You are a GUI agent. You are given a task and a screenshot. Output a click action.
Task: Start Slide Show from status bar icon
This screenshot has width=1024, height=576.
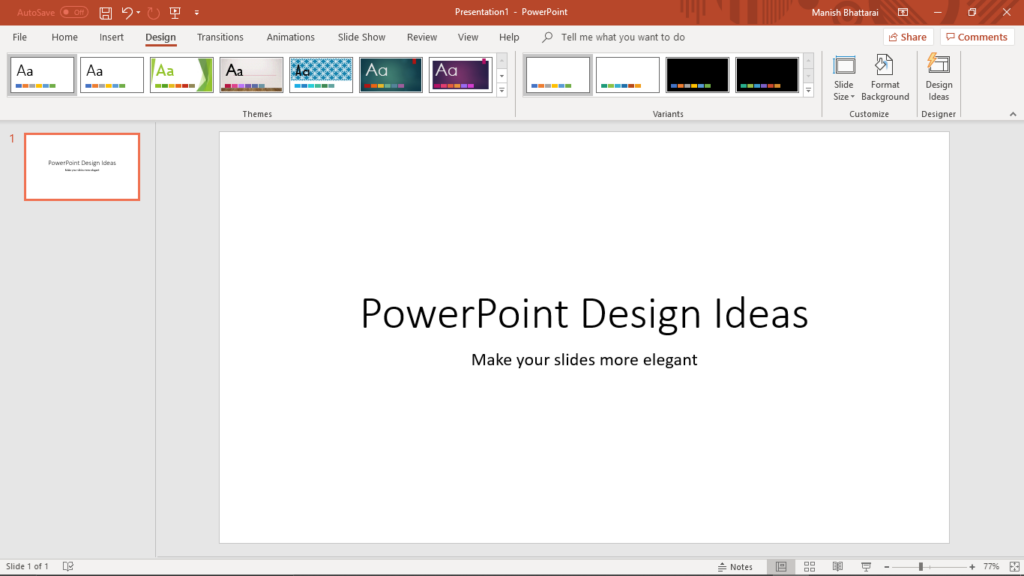pos(865,566)
